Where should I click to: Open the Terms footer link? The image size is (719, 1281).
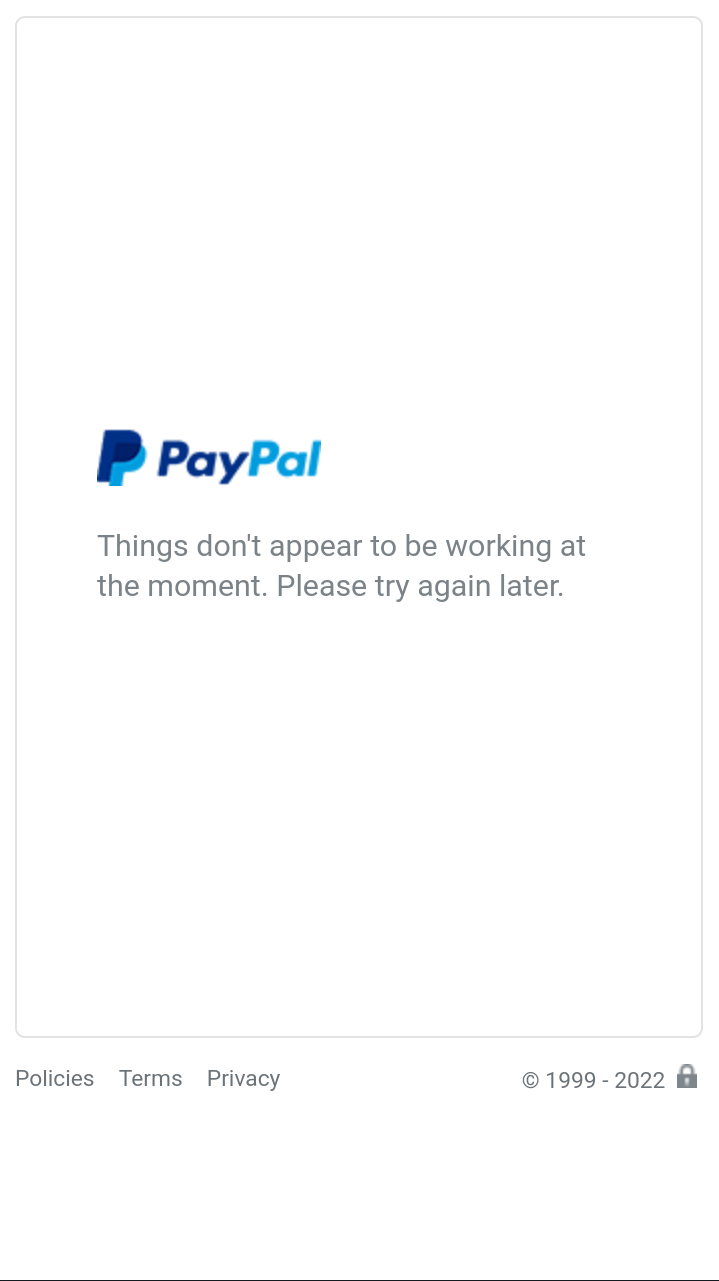(x=150, y=1078)
